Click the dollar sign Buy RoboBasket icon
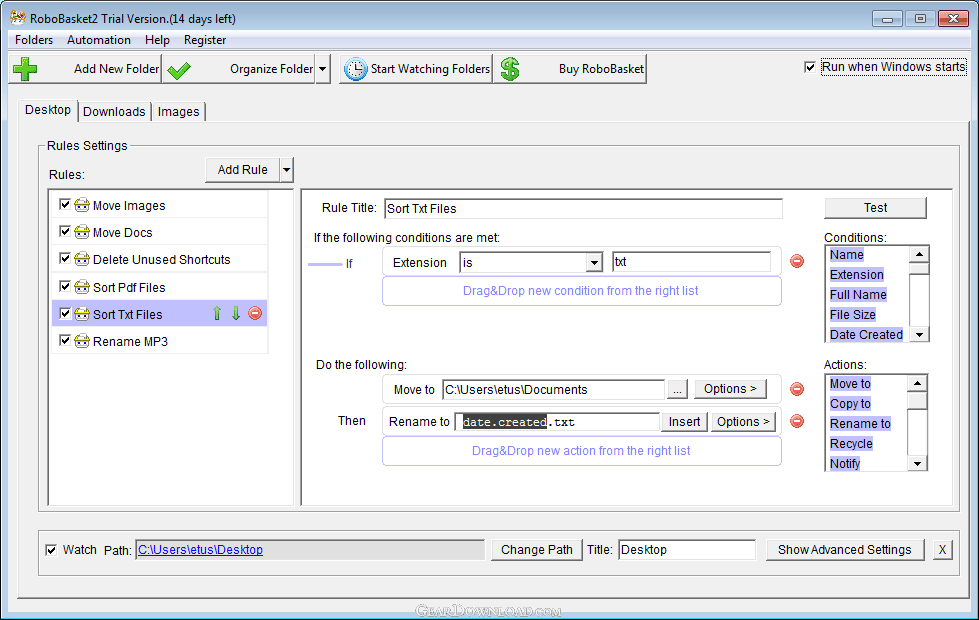 tap(510, 69)
